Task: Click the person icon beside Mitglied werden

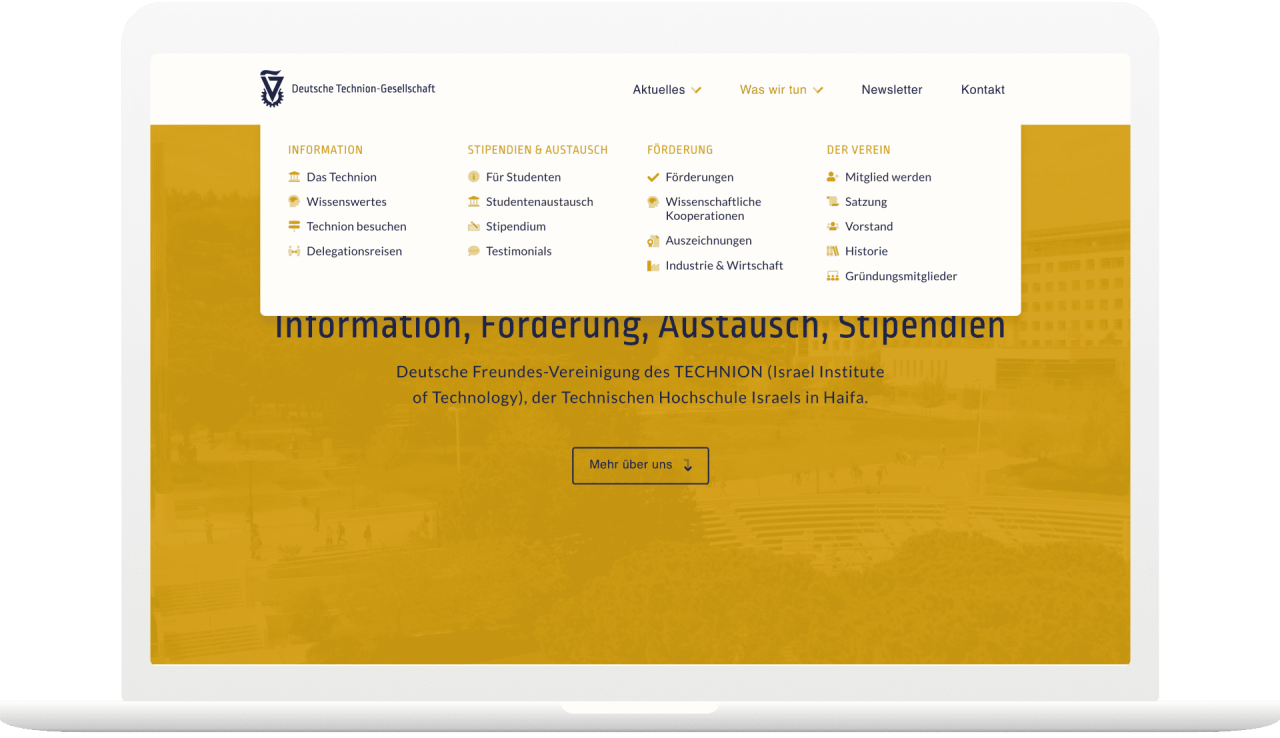Action: 833,177
